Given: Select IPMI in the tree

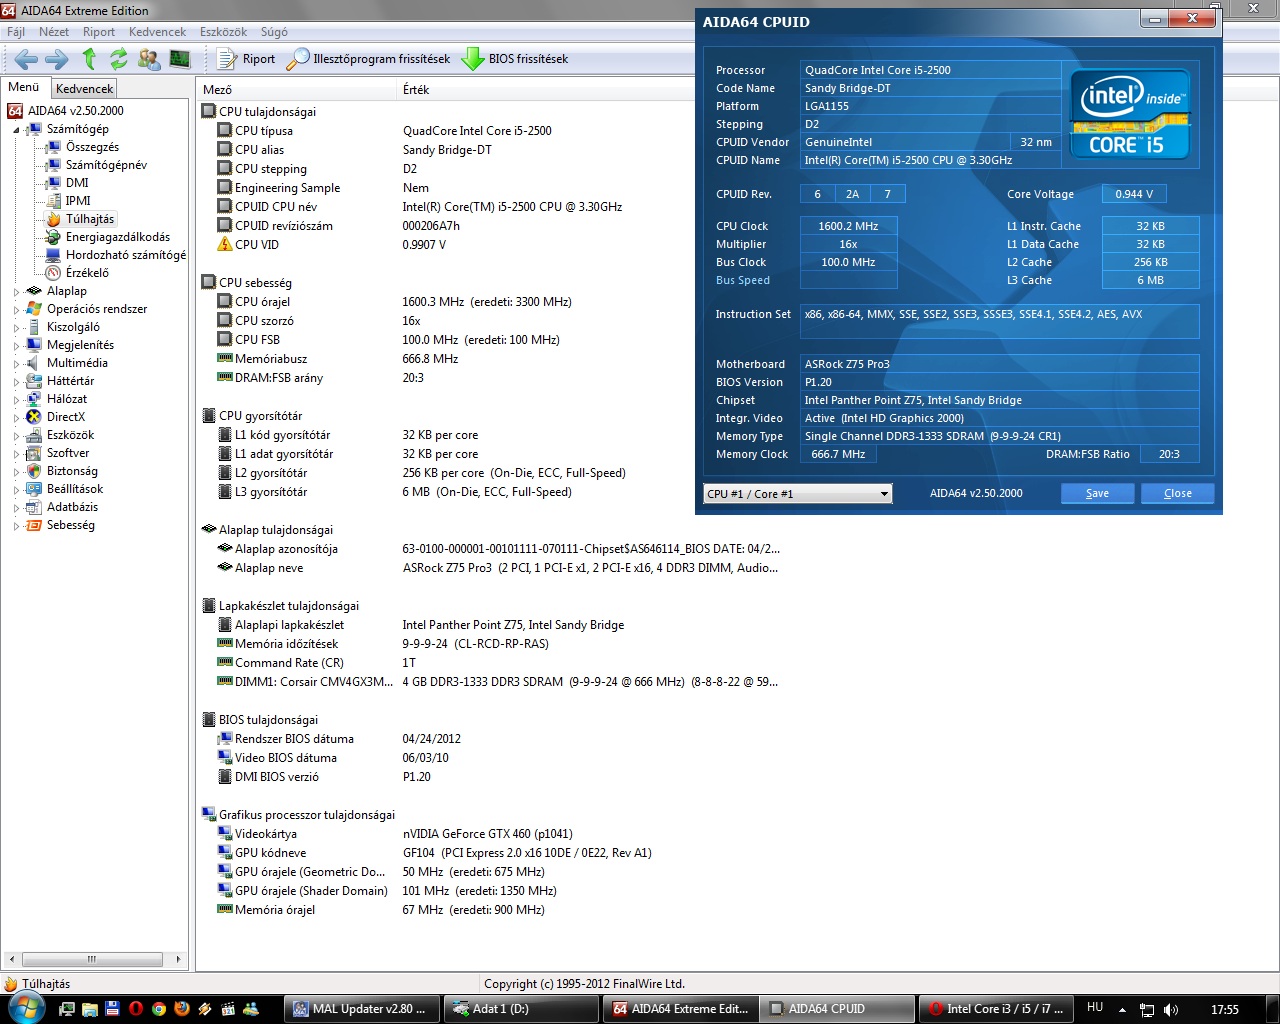Looking at the screenshot, I should click(78, 201).
